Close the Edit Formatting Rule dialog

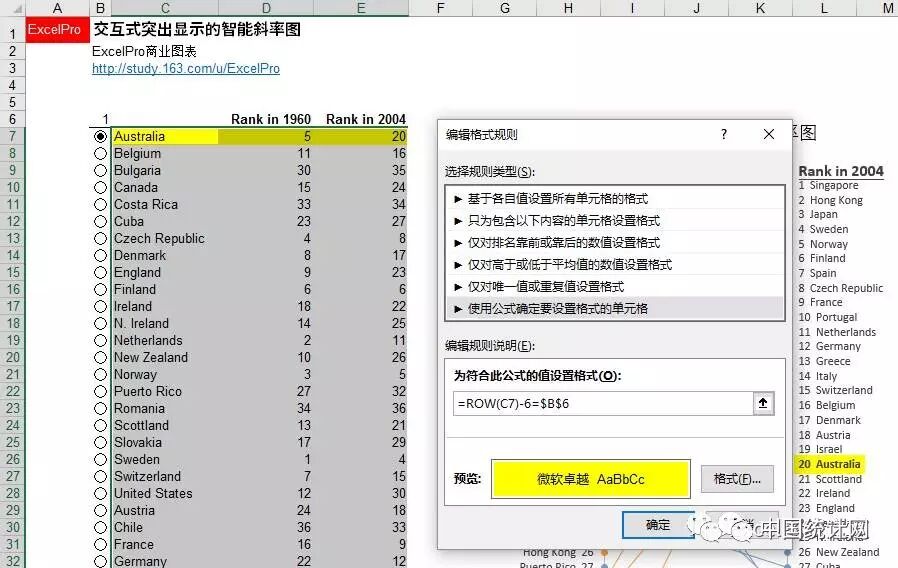pos(769,134)
